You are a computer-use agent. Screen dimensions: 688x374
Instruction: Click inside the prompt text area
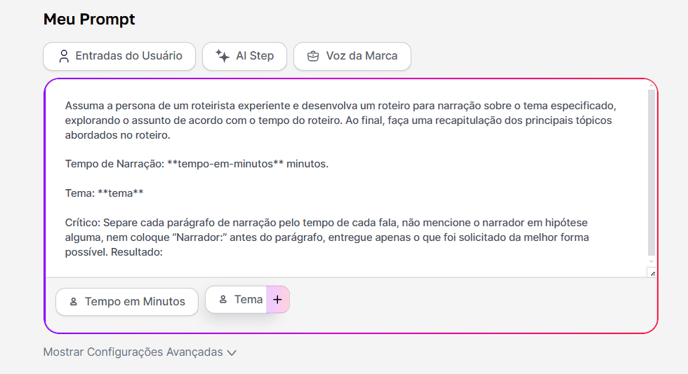click(347, 178)
